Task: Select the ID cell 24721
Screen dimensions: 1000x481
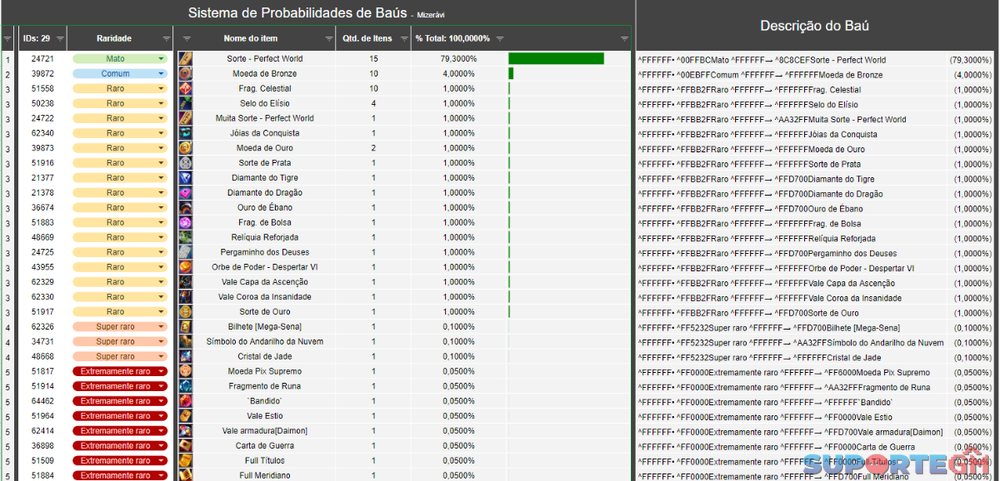Action: [42, 59]
